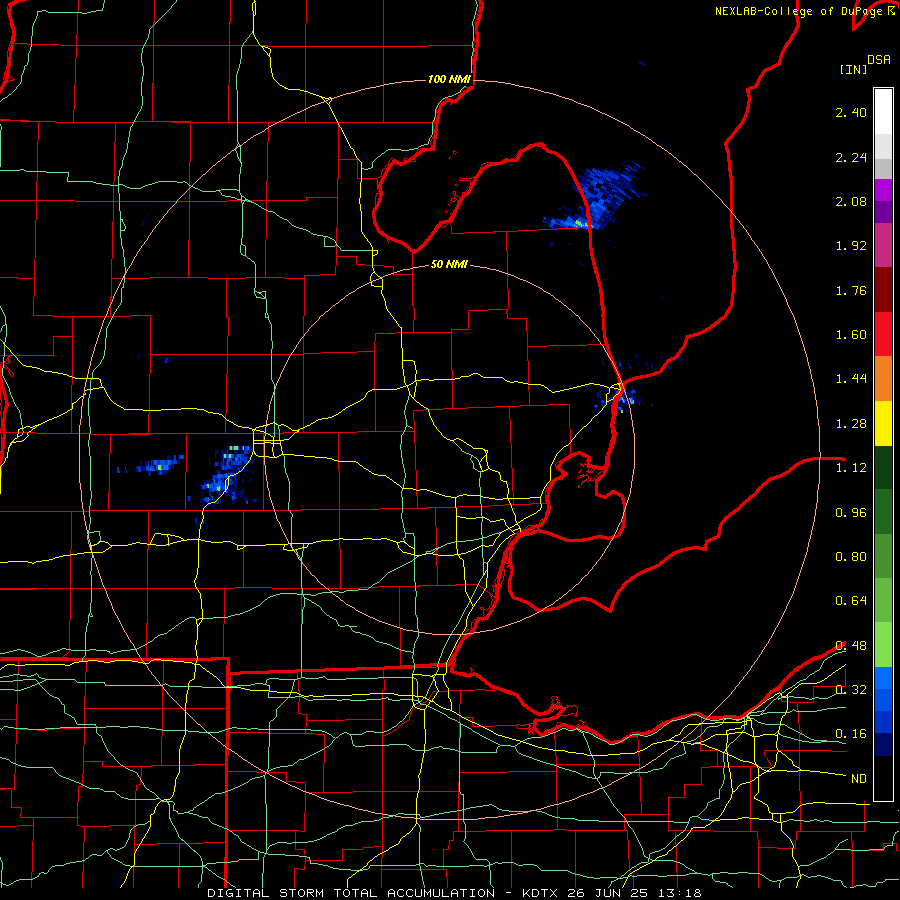This screenshot has width=900, height=900.
Task: Click the ND legend label
Action: pyautogui.click(x=859, y=779)
